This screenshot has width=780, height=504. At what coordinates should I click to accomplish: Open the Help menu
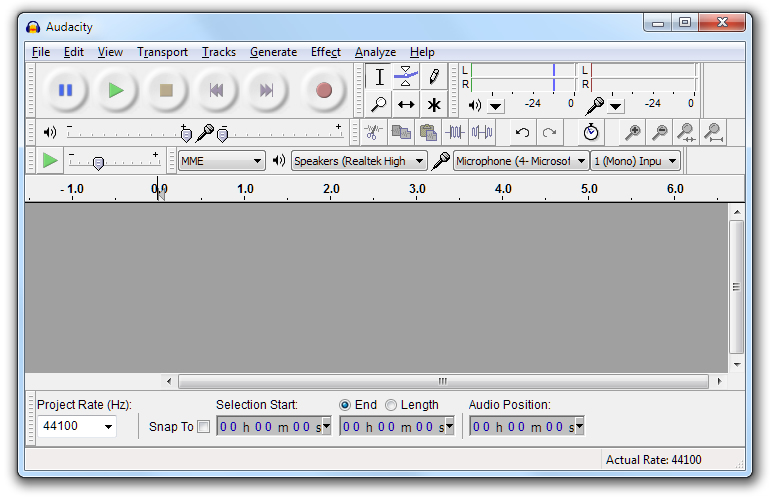click(x=422, y=52)
